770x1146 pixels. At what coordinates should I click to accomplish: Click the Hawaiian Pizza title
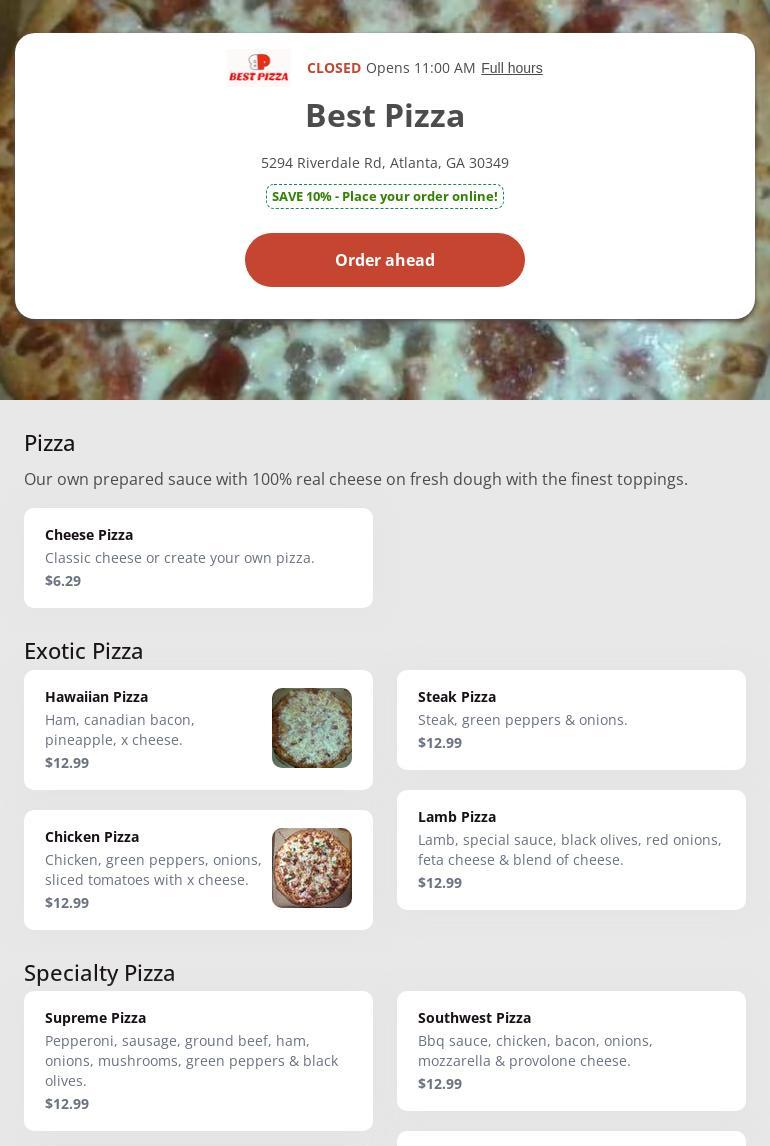96,697
